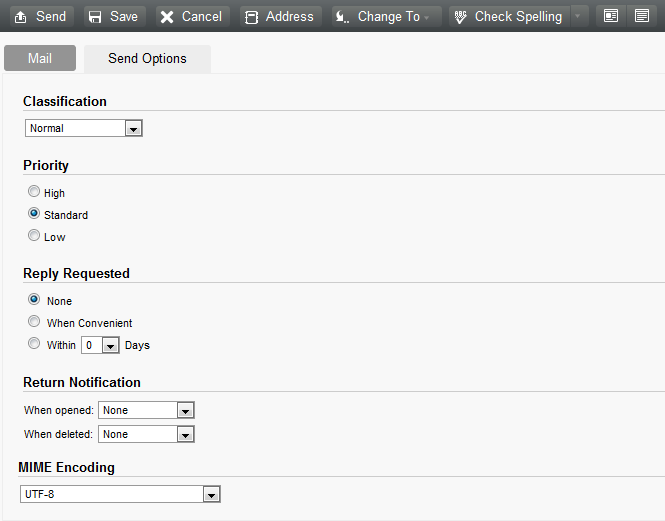Save the message with the Save button
Image resolution: width=665 pixels, height=521 pixels.
(112, 17)
